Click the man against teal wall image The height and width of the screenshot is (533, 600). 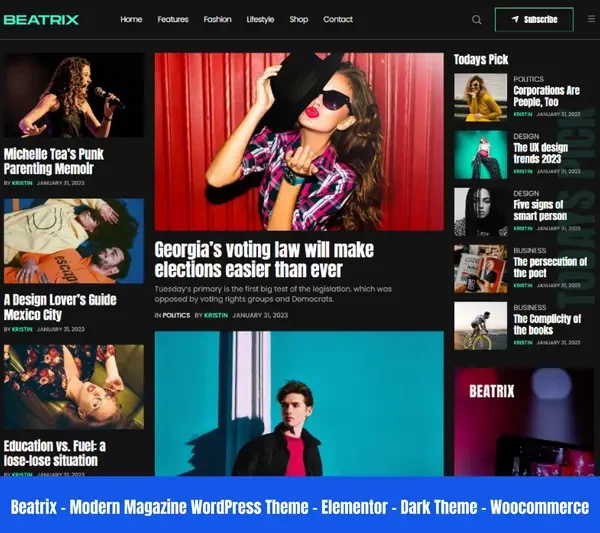coord(299,404)
